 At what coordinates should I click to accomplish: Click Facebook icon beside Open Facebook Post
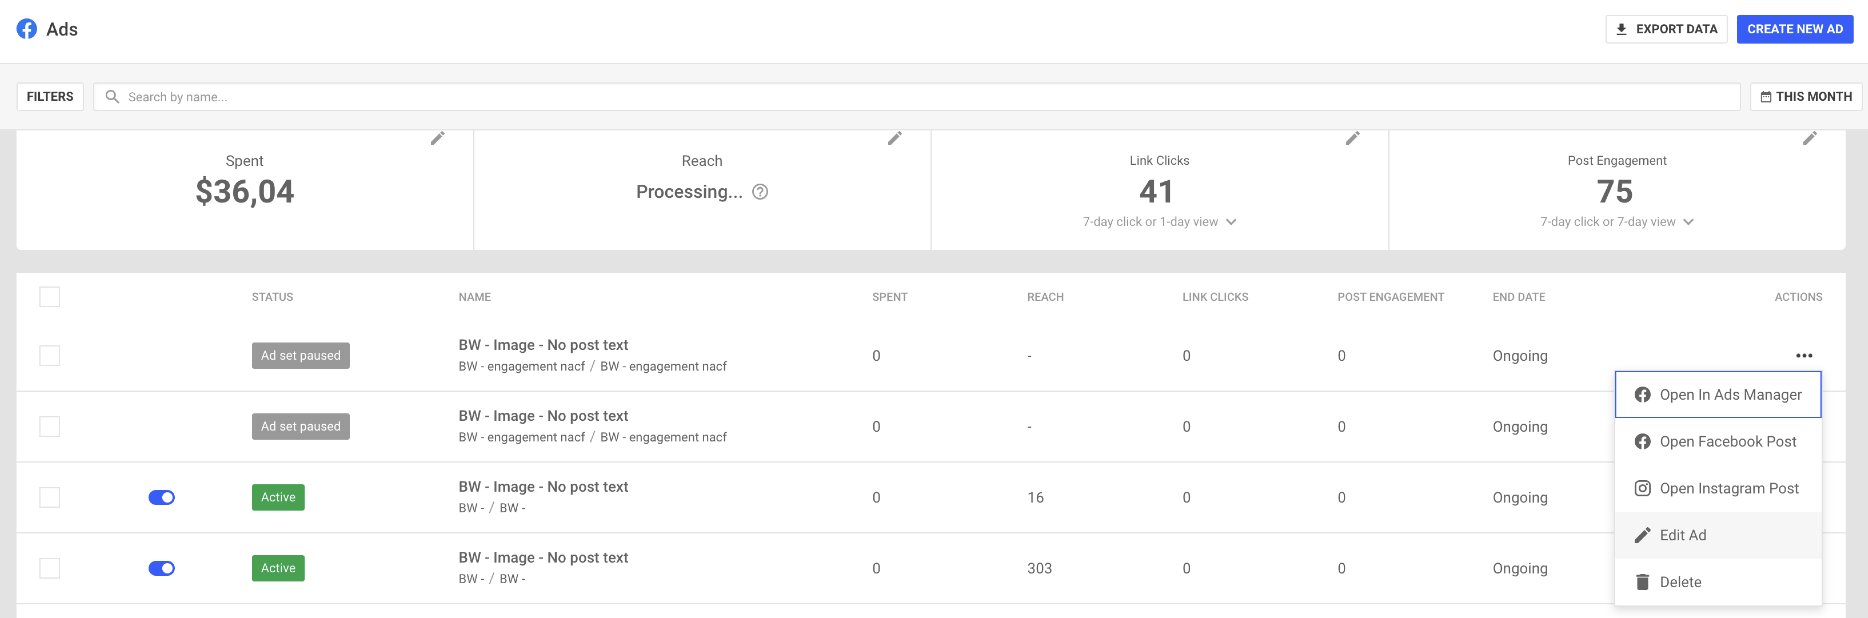click(1642, 442)
